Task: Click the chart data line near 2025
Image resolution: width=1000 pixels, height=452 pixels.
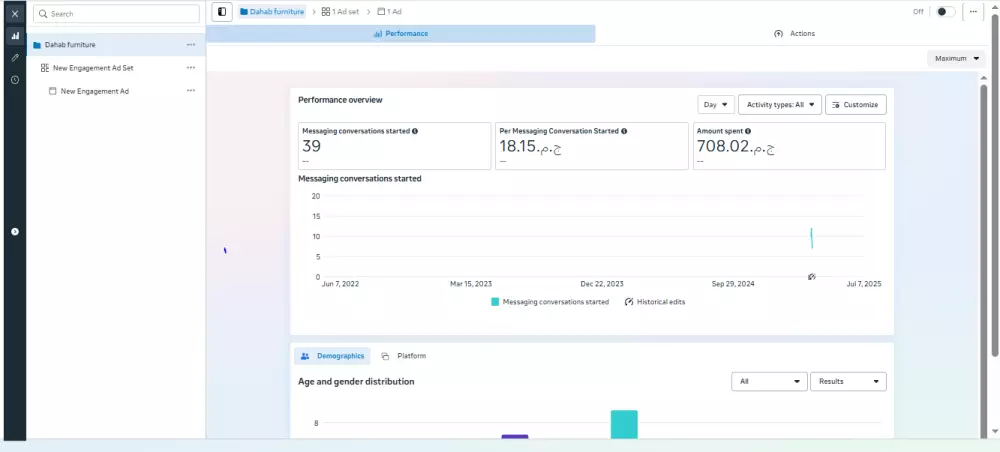Action: [811, 238]
